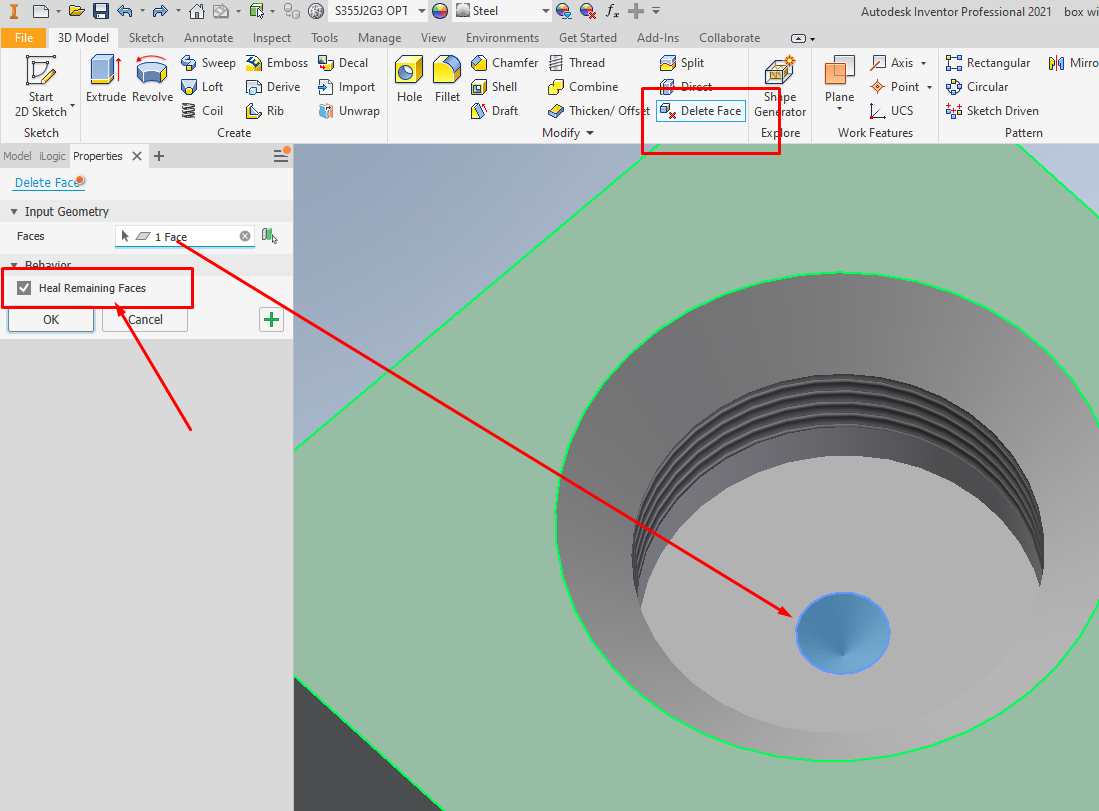Viewport: 1099px width, 811px height.
Task: Start a 2D Sketch
Action: (41, 86)
